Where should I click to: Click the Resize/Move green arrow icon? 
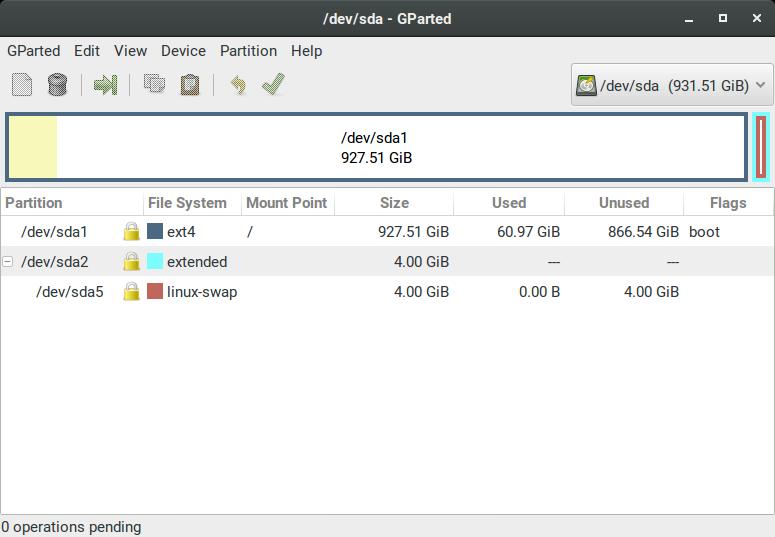click(x=105, y=85)
